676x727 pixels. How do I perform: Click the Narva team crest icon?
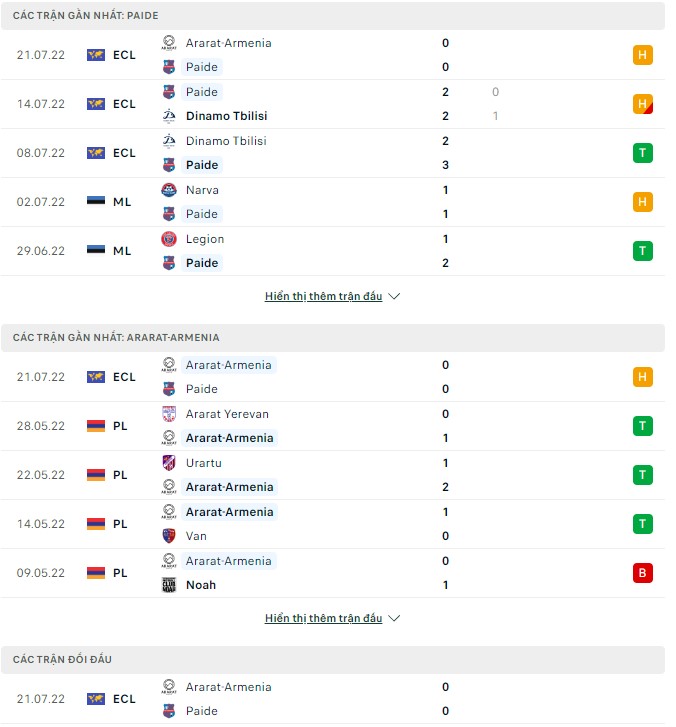(x=169, y=190)
